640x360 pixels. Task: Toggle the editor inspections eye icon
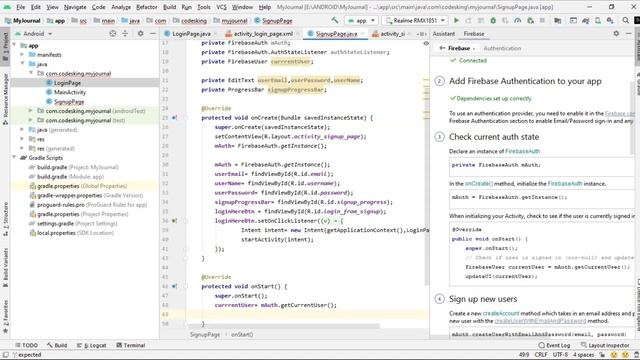[x=426, y=43]
